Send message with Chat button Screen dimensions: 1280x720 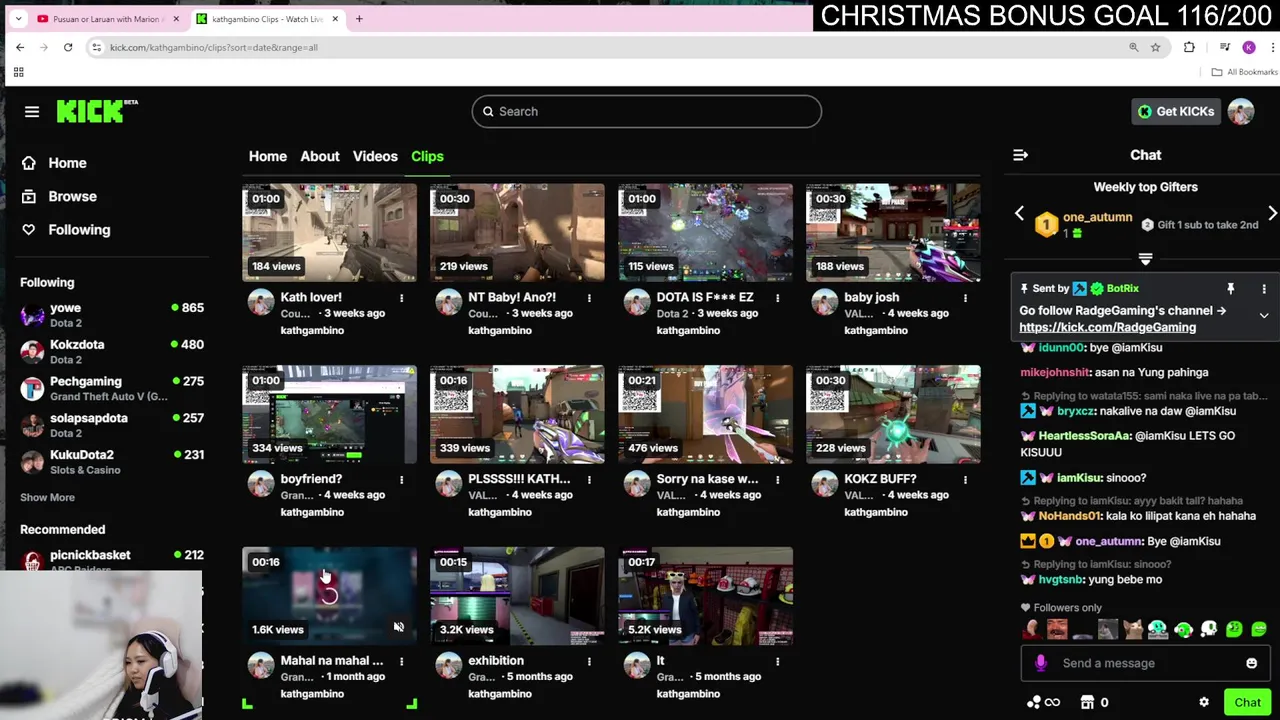[1247, 702]
